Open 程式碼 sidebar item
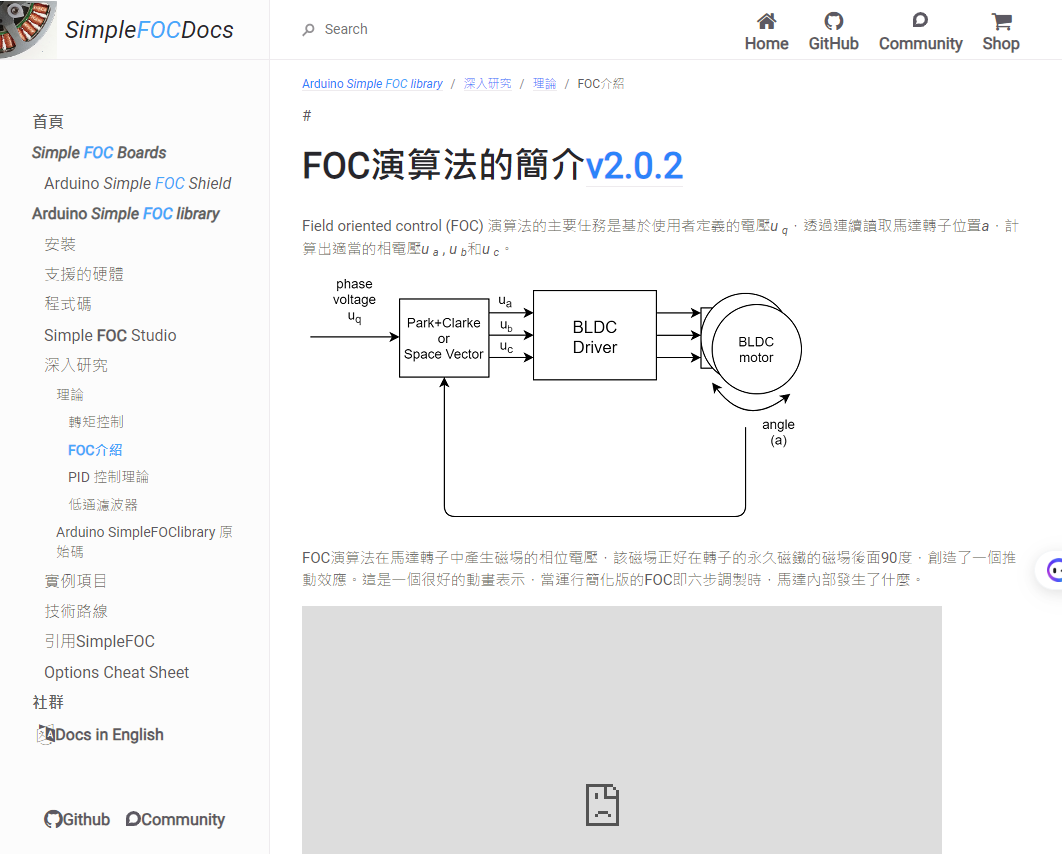Image resolution: width=1062 pixels, height=854 pixels. click(x=68, y=304)
